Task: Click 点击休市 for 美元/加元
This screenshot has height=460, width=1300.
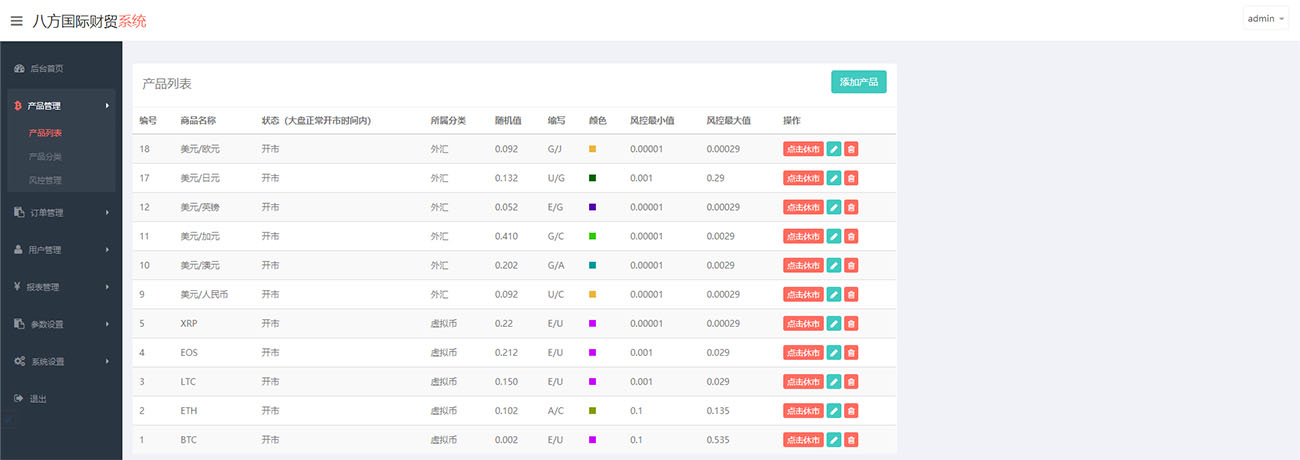Action: [803, 236]
